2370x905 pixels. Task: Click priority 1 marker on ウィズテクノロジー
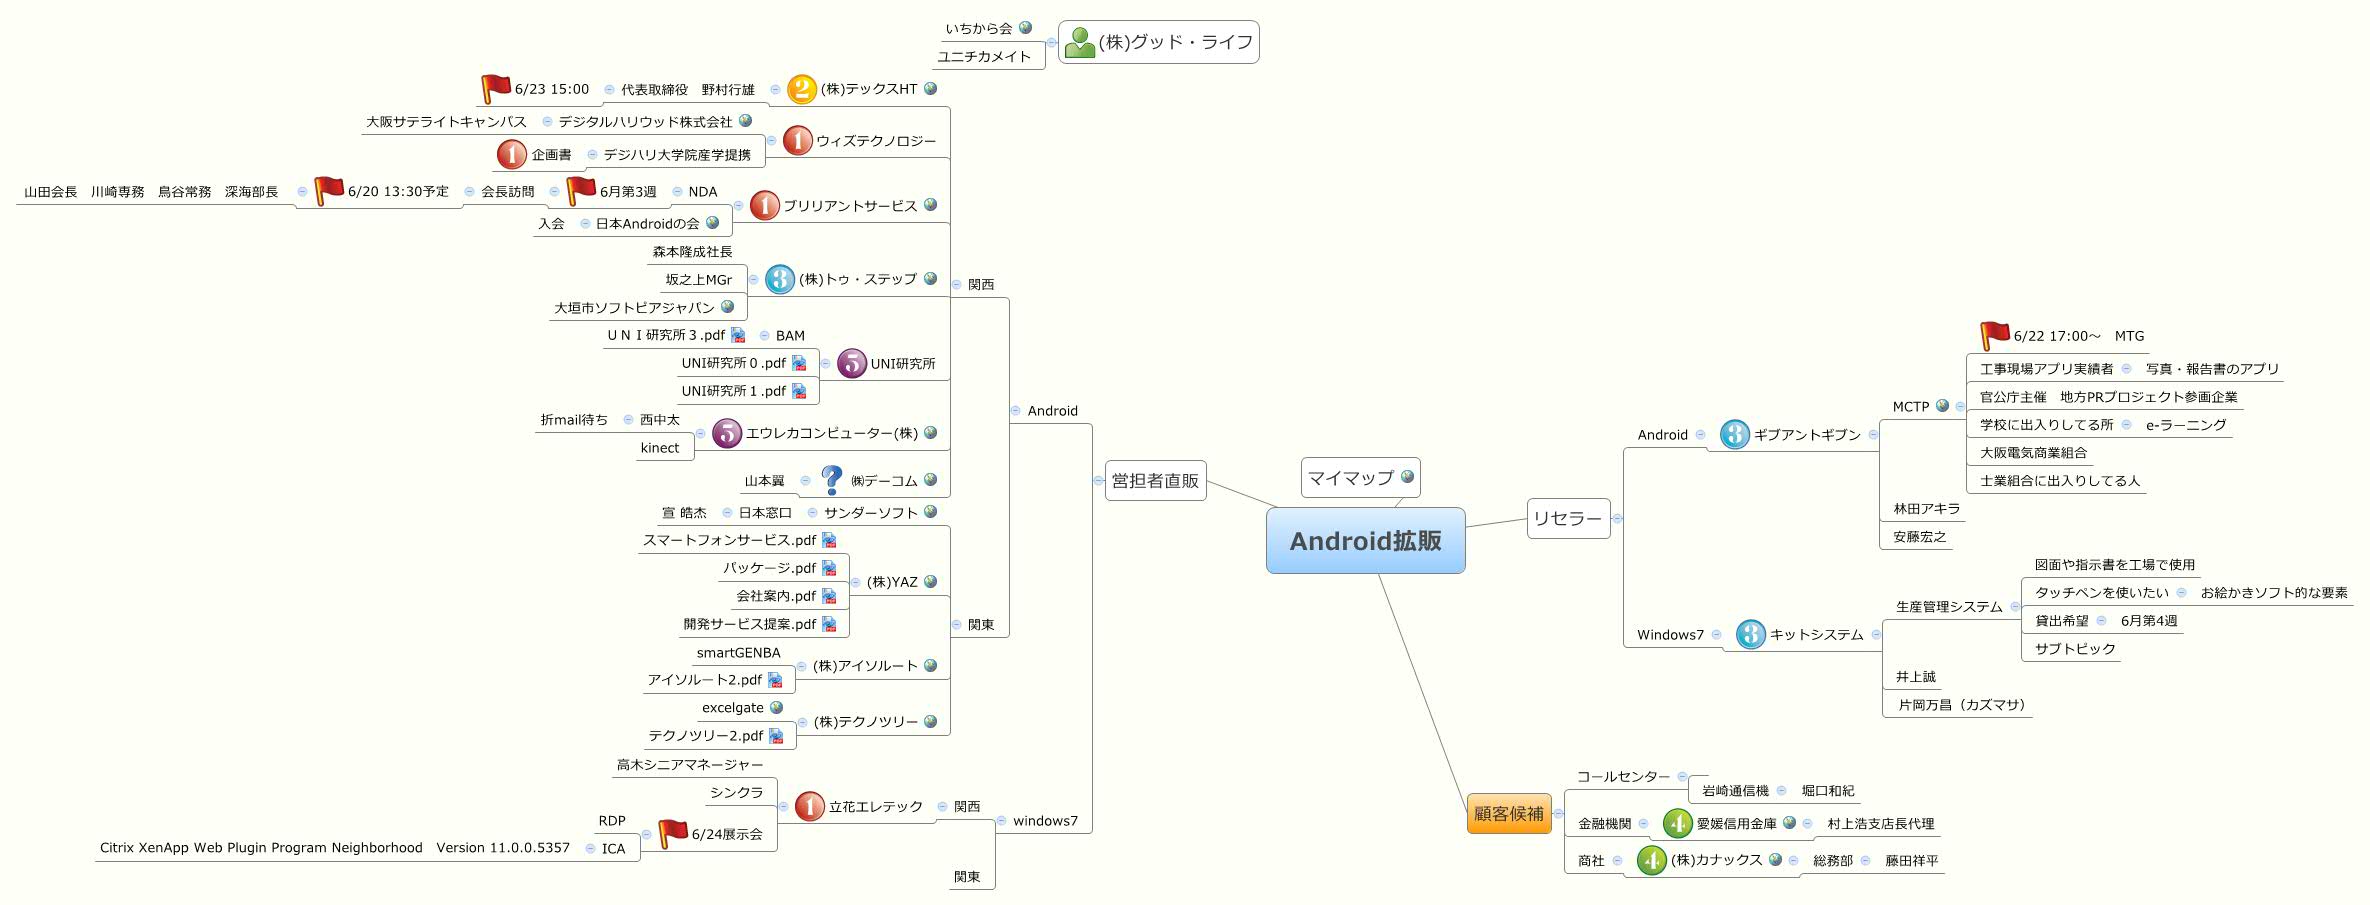pyautogui.click(x=798, y=141)
